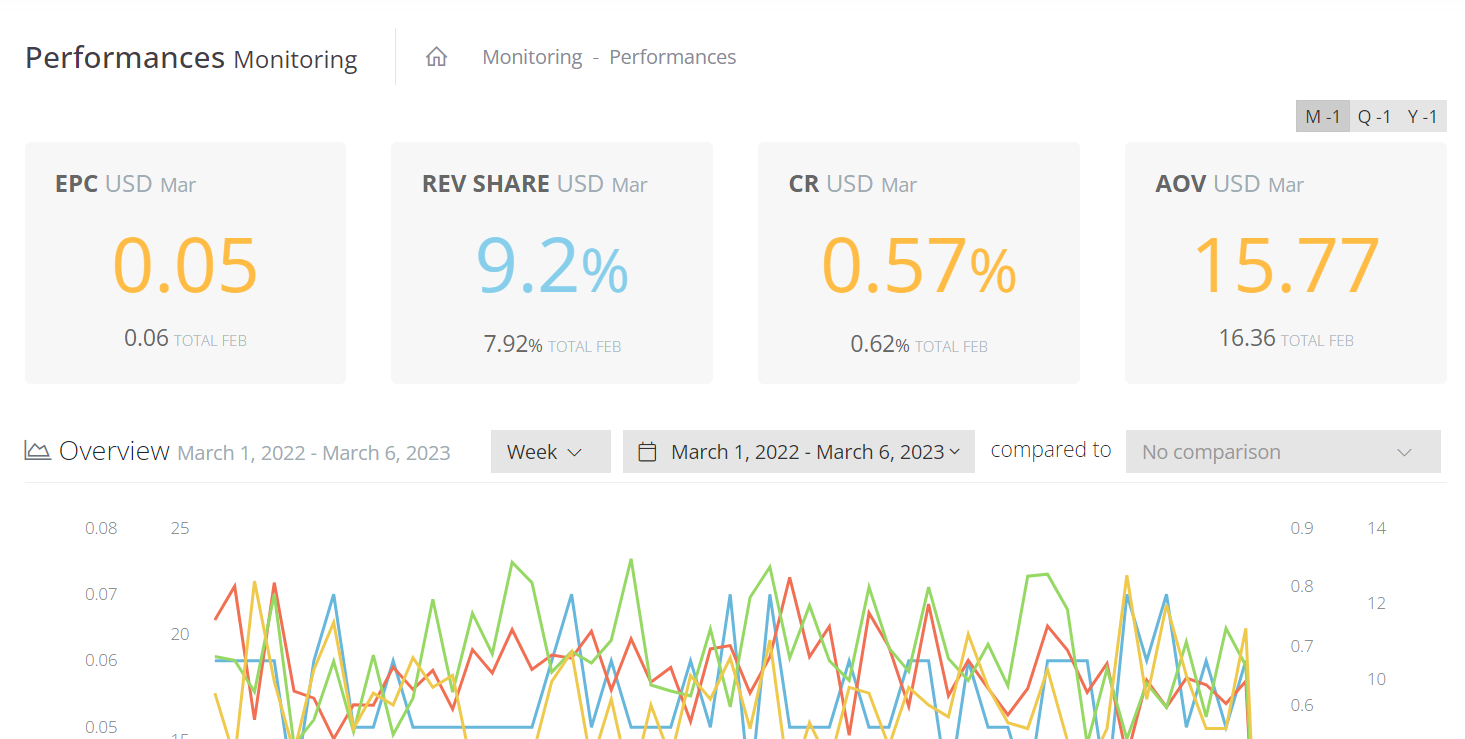Image resolution: width=1465 pixels, height=739 pixels.
Task: Open the Week interval dropdown
Action: coord(551,452)
